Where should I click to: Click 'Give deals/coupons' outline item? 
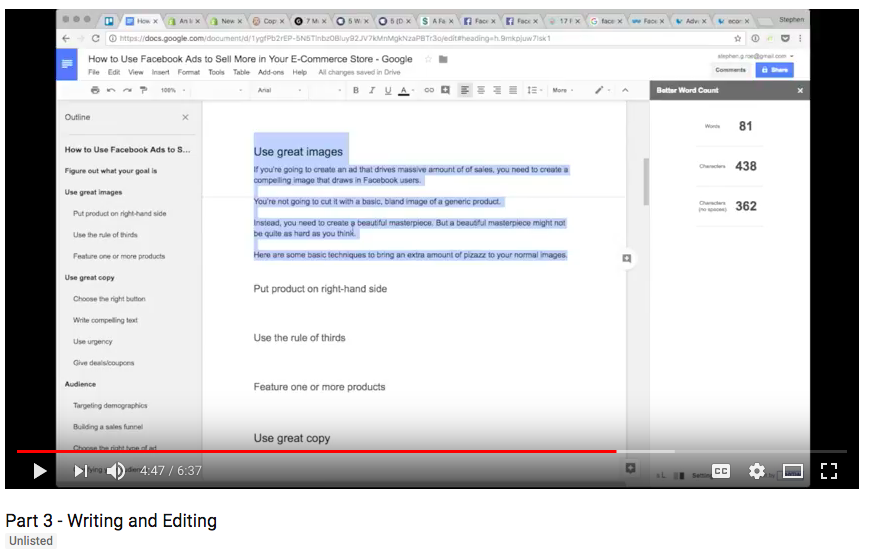point(104,363)
